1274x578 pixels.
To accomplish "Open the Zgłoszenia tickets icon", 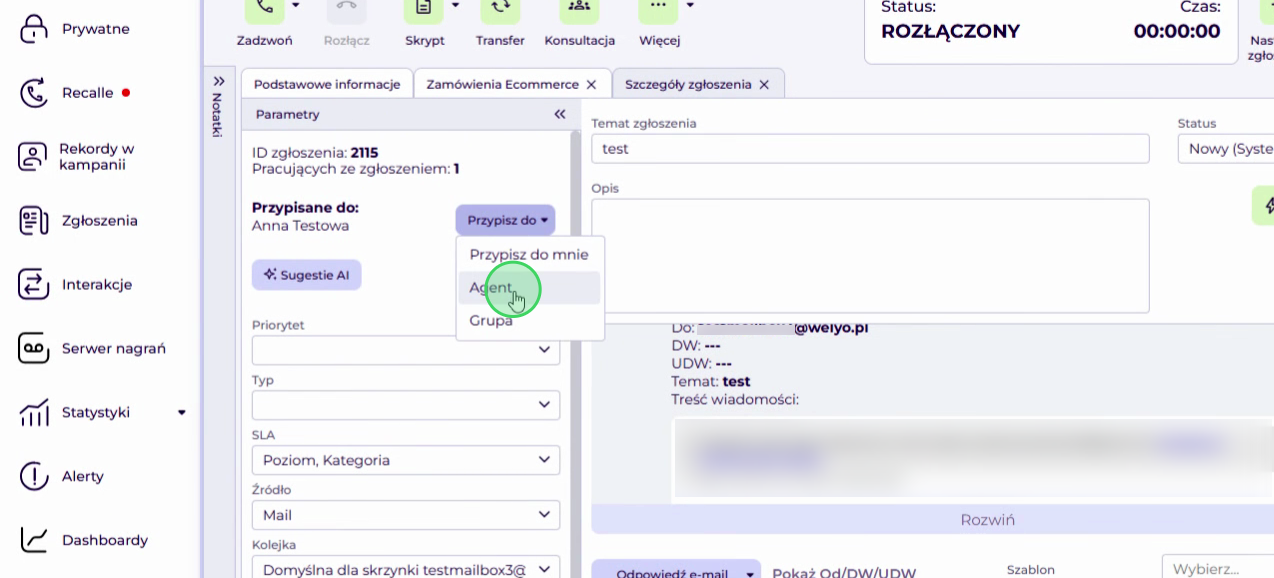I will (34, 221).
